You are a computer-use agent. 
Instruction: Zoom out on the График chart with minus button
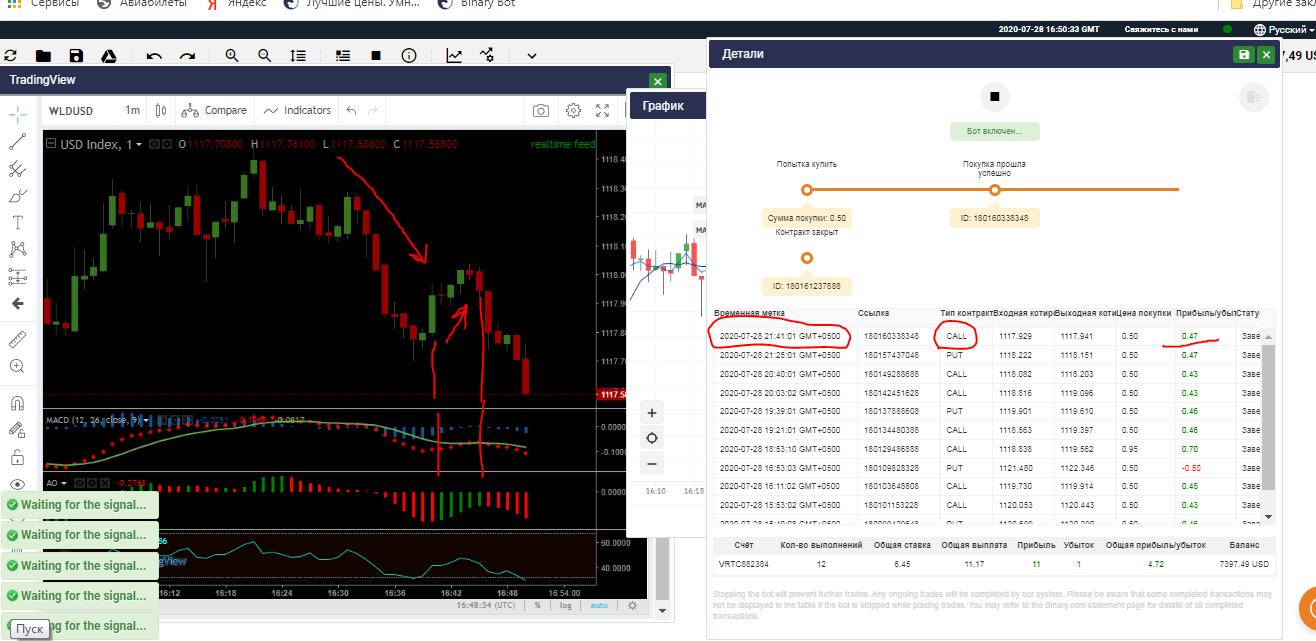[x=652, y=463]
